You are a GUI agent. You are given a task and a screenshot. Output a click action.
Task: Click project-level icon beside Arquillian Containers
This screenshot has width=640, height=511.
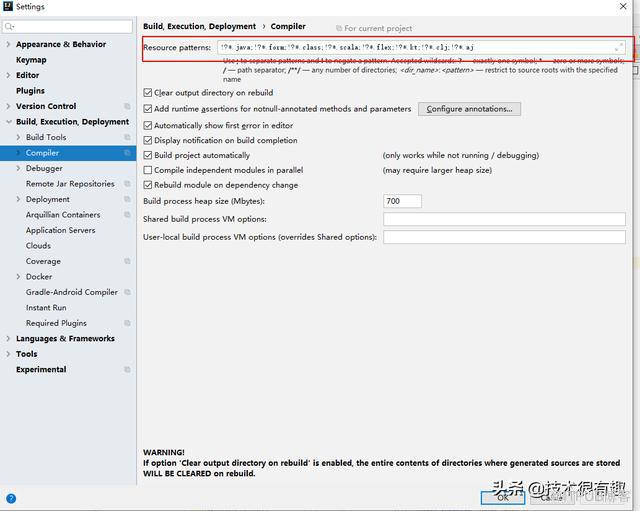(x=127, y=215)
